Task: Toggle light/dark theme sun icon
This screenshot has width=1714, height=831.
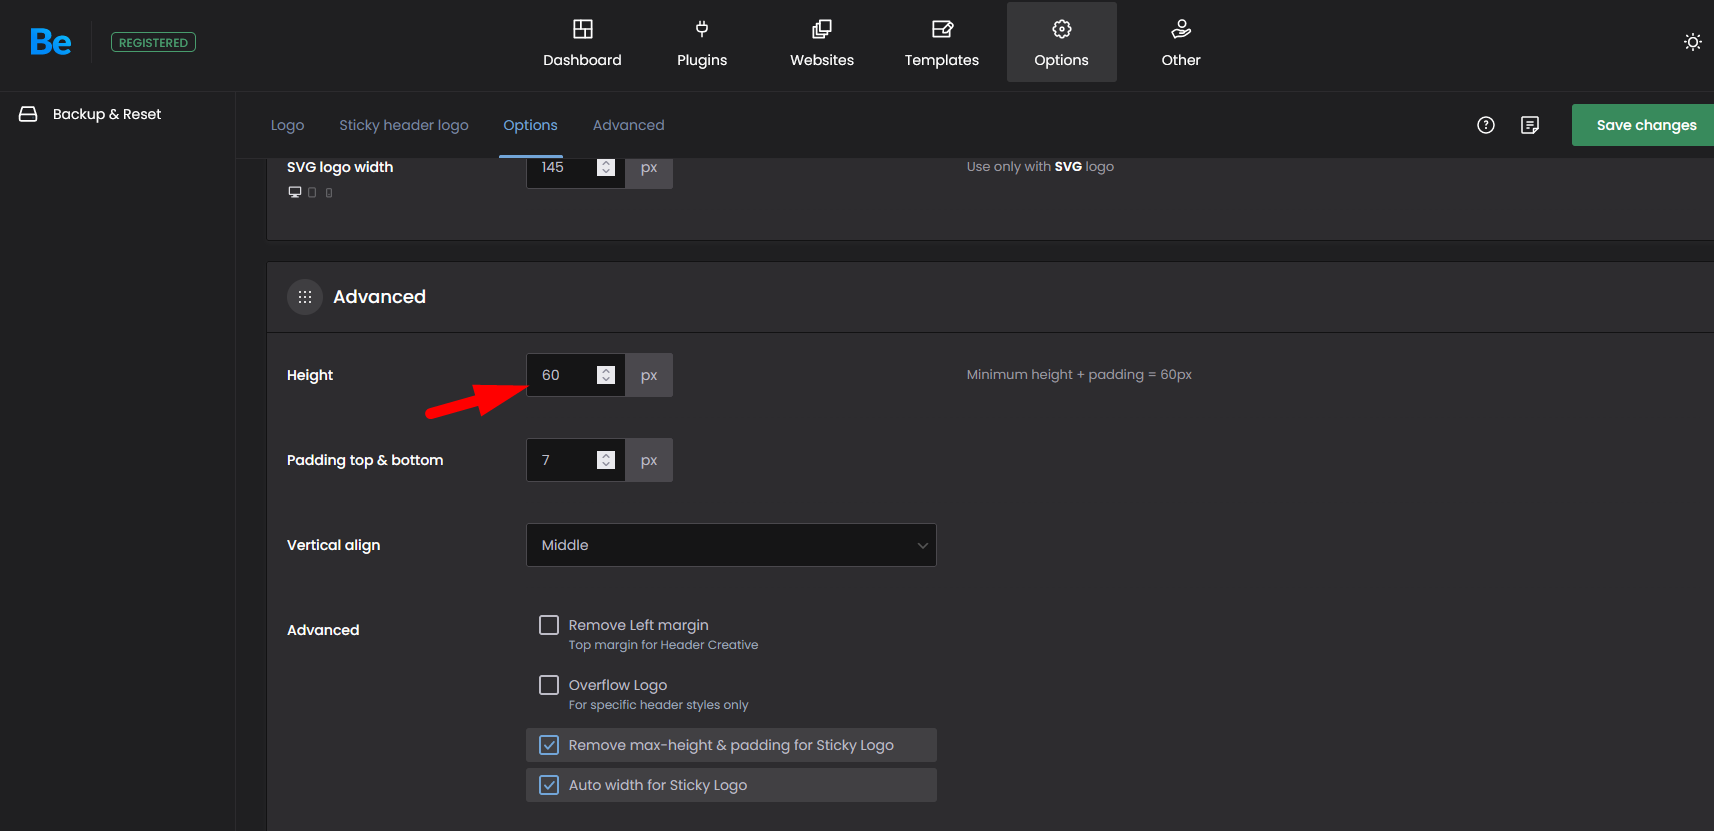Action: [1692, 42]
